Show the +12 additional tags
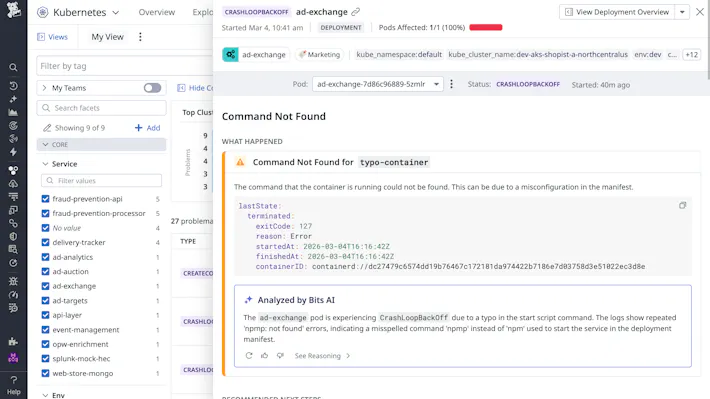The image size is (710, 399). tap(691, 54)
